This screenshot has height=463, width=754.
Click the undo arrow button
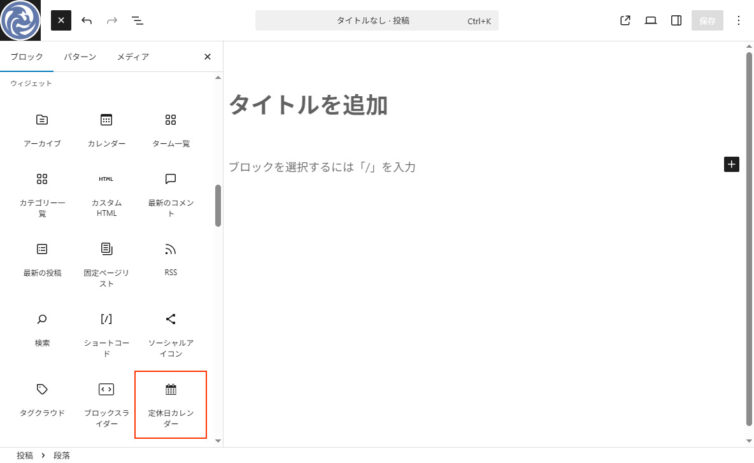[87, 20]
